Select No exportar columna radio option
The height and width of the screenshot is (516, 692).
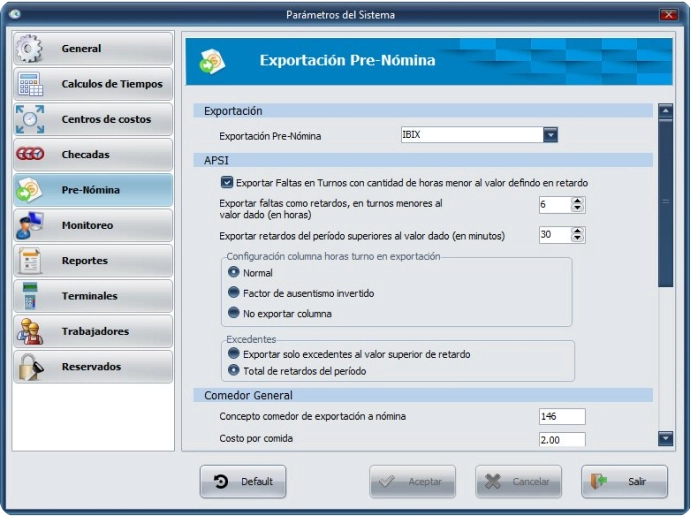tap(234, 313)
